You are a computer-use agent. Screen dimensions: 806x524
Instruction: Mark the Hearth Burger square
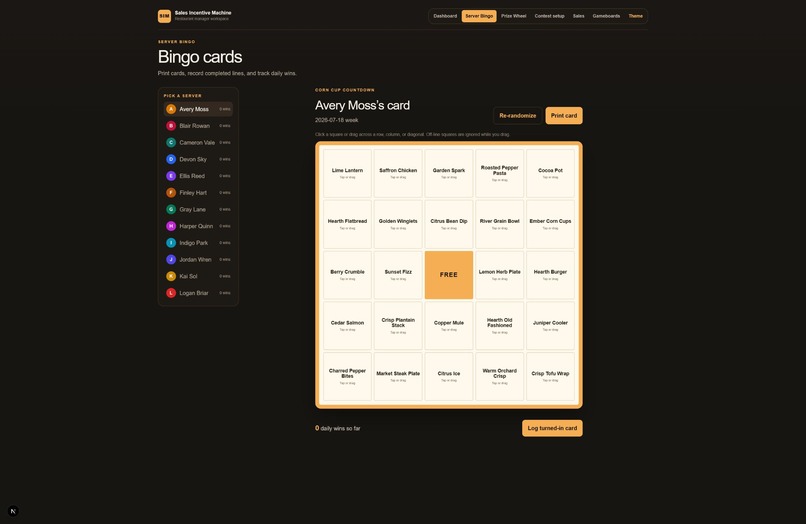click(x=551, y=275)
